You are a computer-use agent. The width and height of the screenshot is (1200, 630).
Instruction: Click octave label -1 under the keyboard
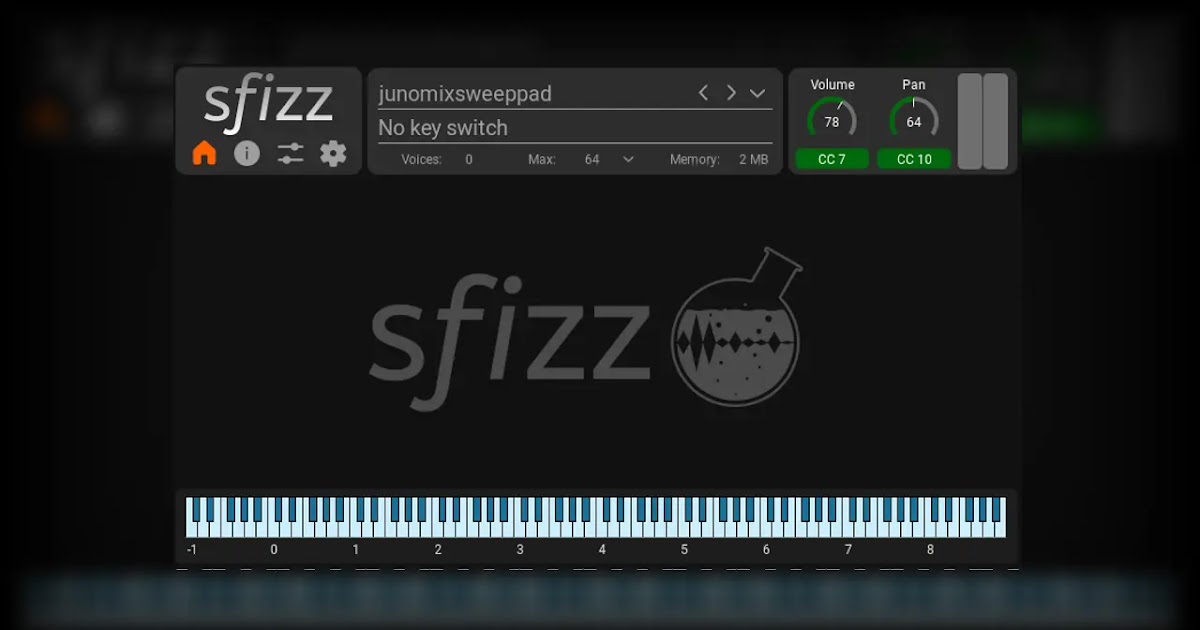tap(191, 549)
